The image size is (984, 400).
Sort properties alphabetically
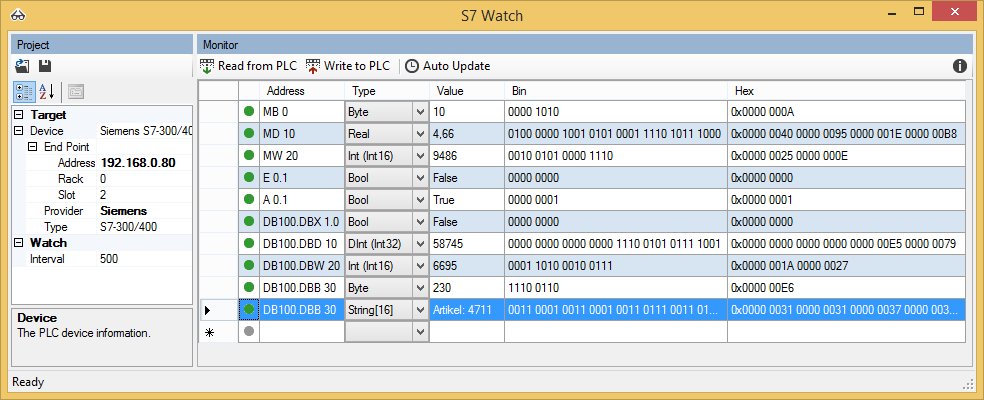click(46, 92)
